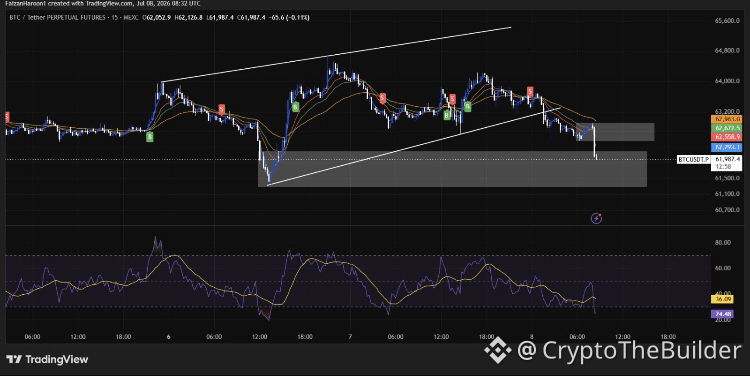Click the 64,800.0 price axis label

[727, 51]
